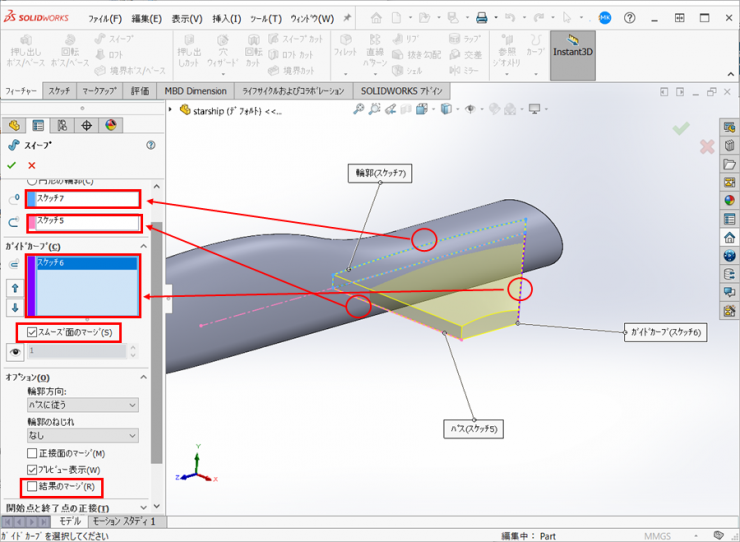Select スケッチ6 in guide curve list
740x542 pixels.
[87, 264]
